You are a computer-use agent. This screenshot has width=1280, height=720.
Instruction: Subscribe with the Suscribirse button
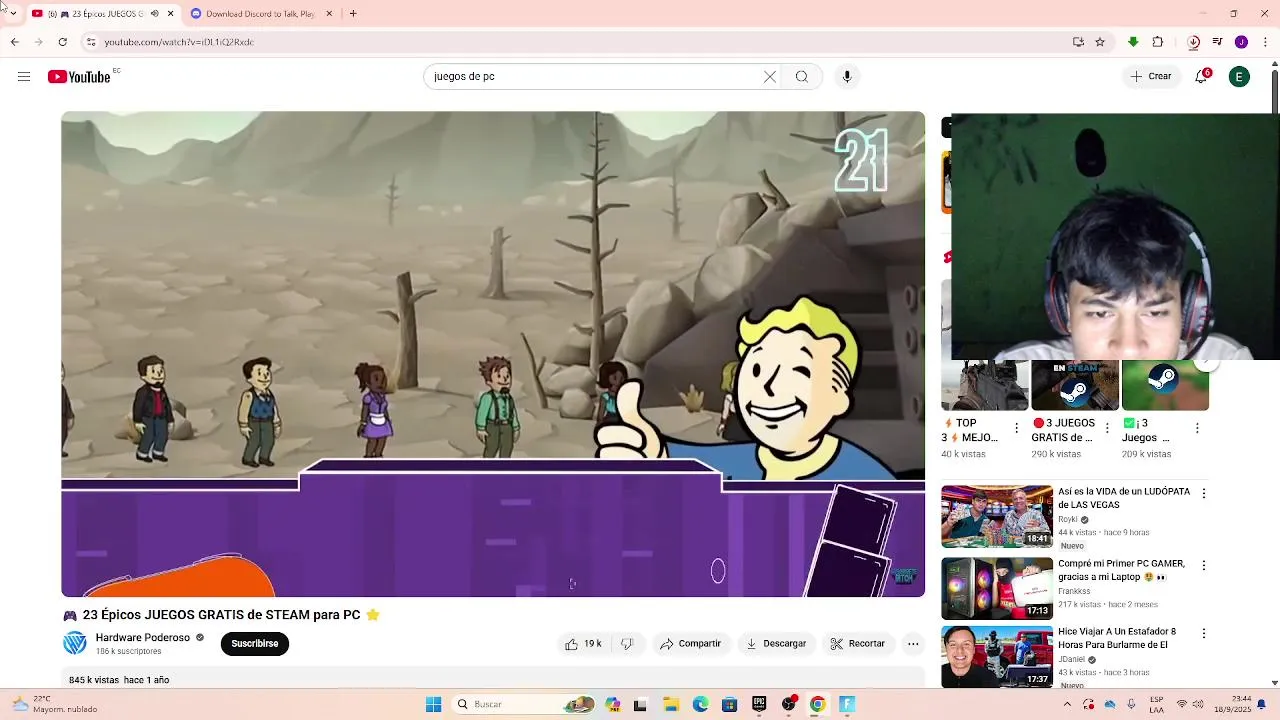tap(255, 644)
